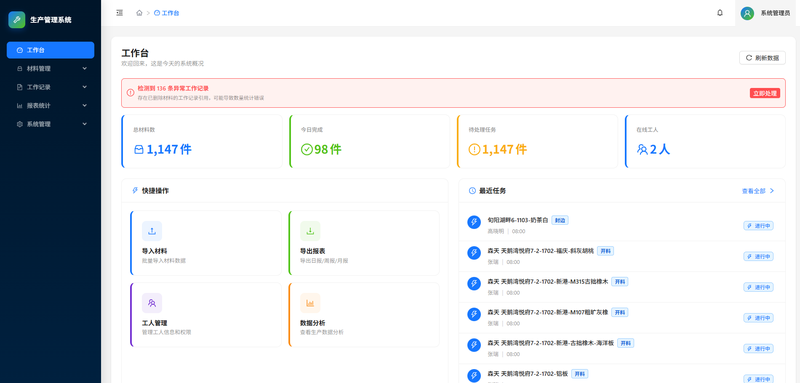
Task: Click the 报表统计 bar chart icon in sidebar
Action: (x=20, y=106)
